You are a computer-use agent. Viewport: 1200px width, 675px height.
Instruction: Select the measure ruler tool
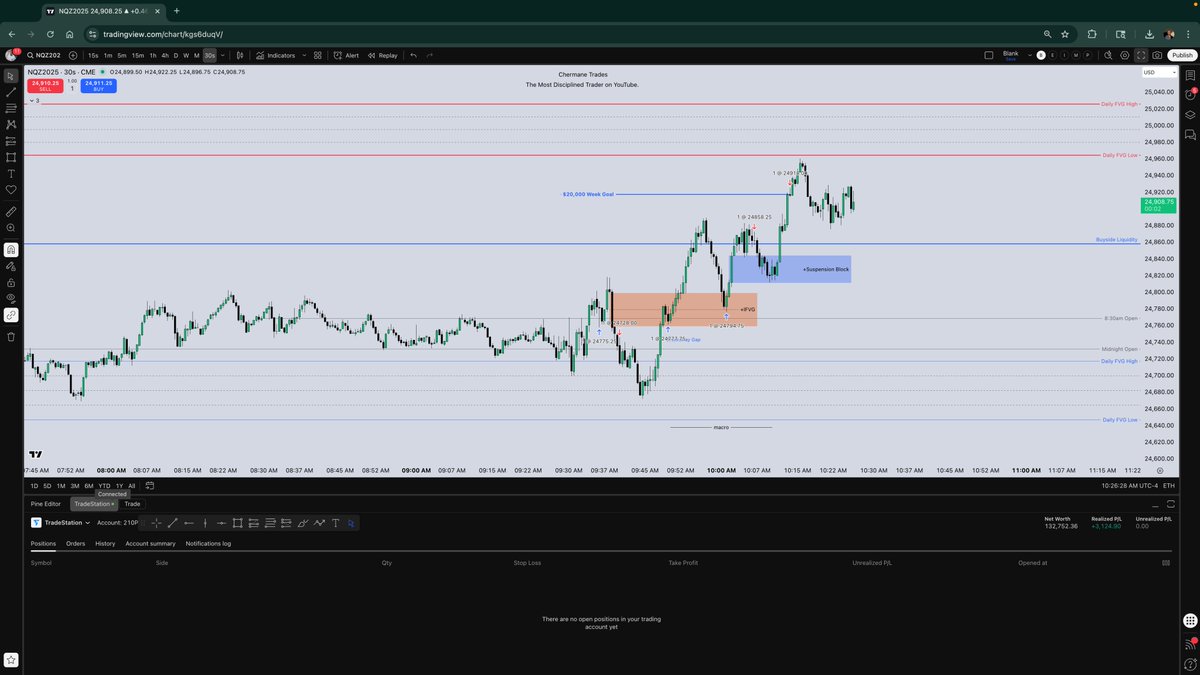click(x=11, y=212)
